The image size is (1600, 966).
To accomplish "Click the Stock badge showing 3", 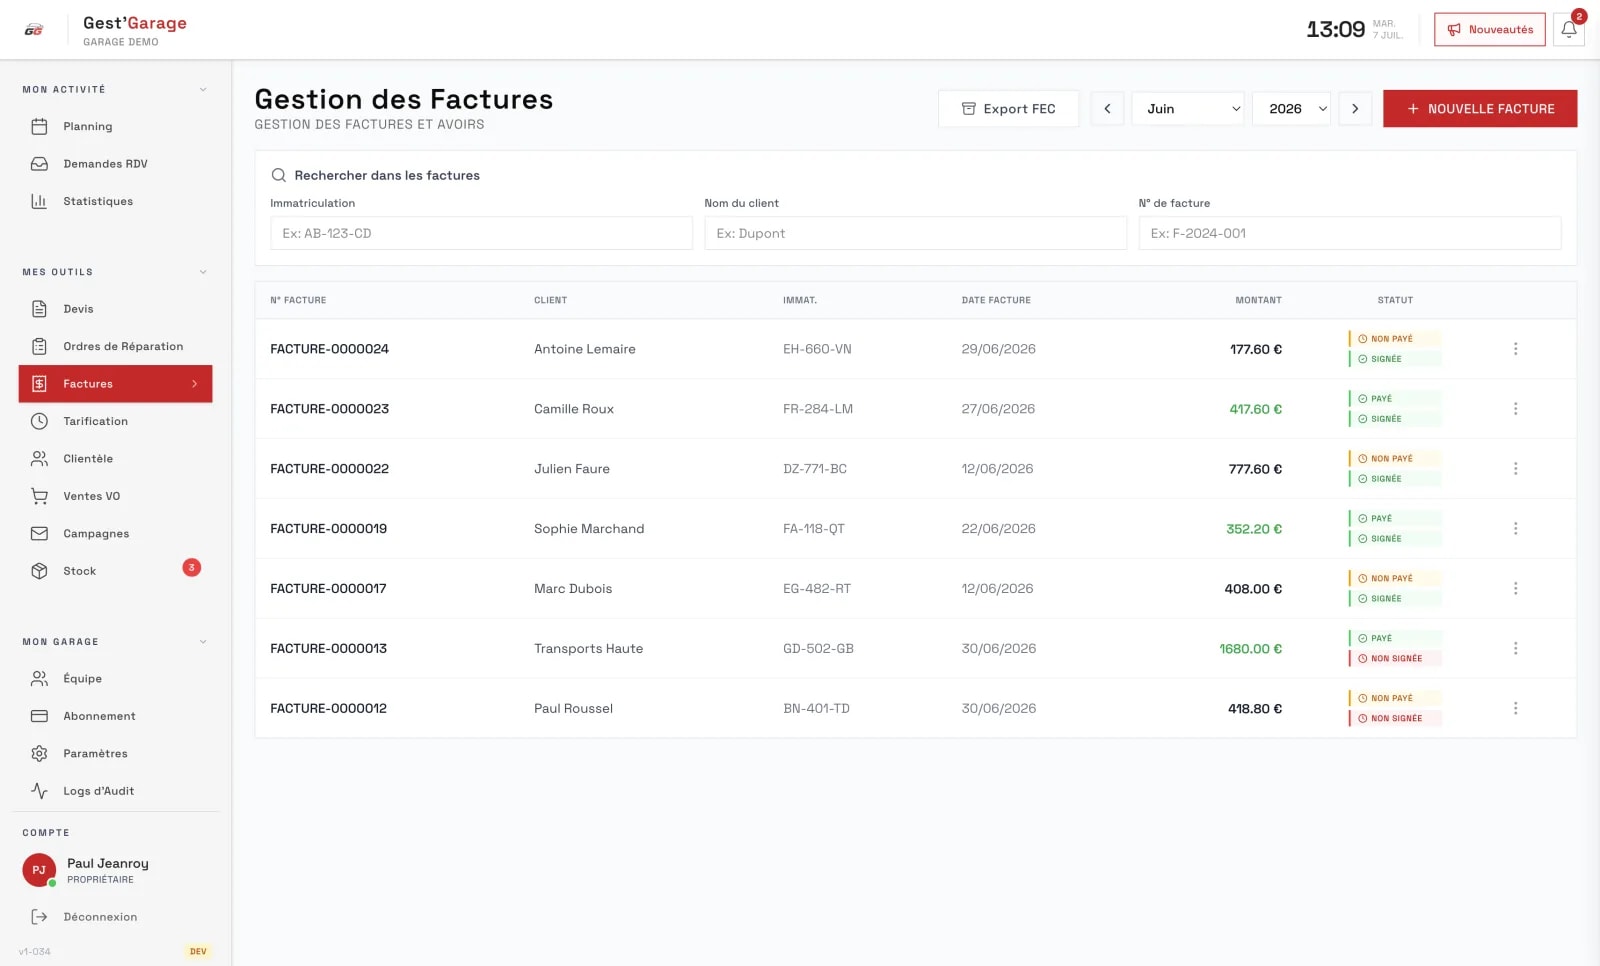I will point(192,568).
